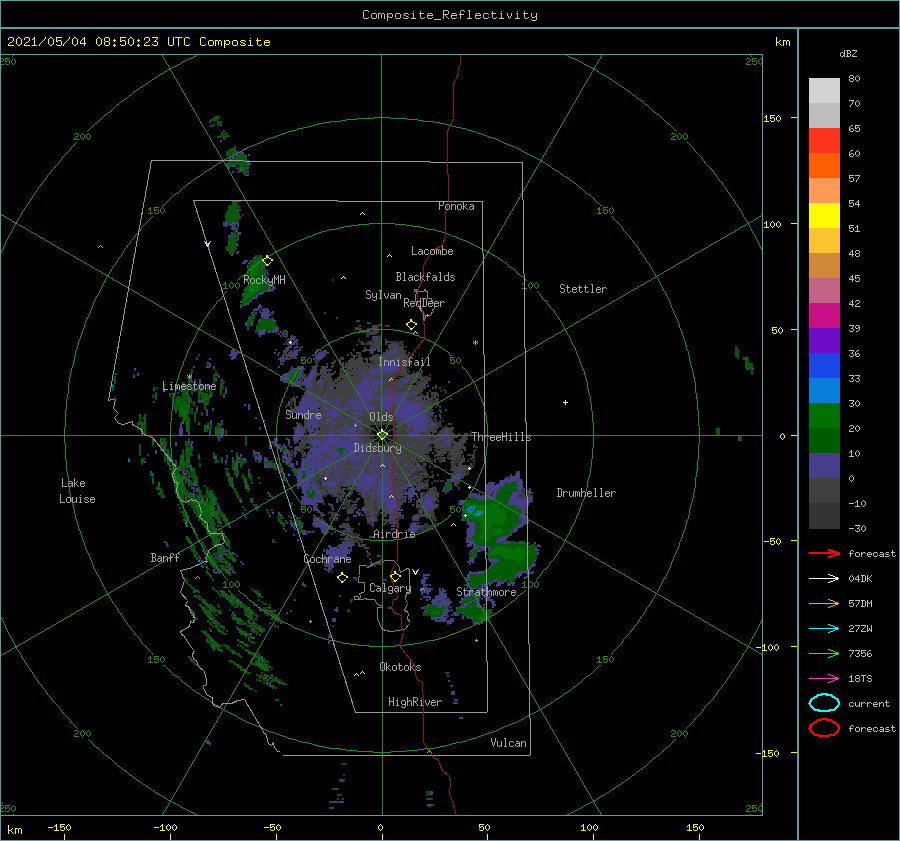Click the HighRiver label
Screen dimensions: 900x841
pyautogui.click(x=415, y=702)
